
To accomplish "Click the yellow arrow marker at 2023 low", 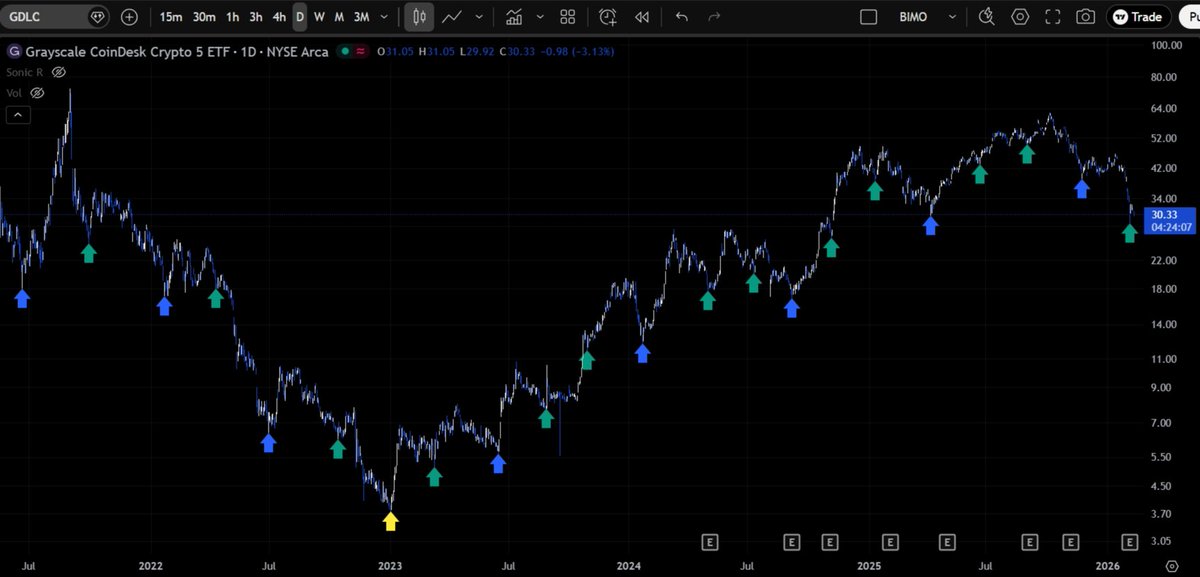I will tap(390, 520).
